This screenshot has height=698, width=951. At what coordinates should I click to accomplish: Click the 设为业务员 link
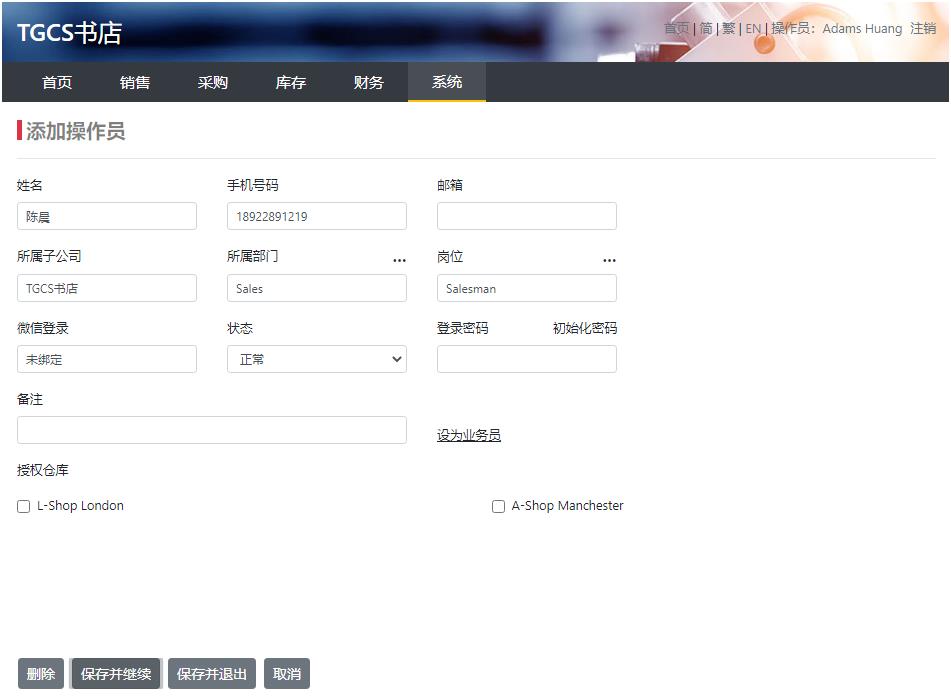(469, 436)
